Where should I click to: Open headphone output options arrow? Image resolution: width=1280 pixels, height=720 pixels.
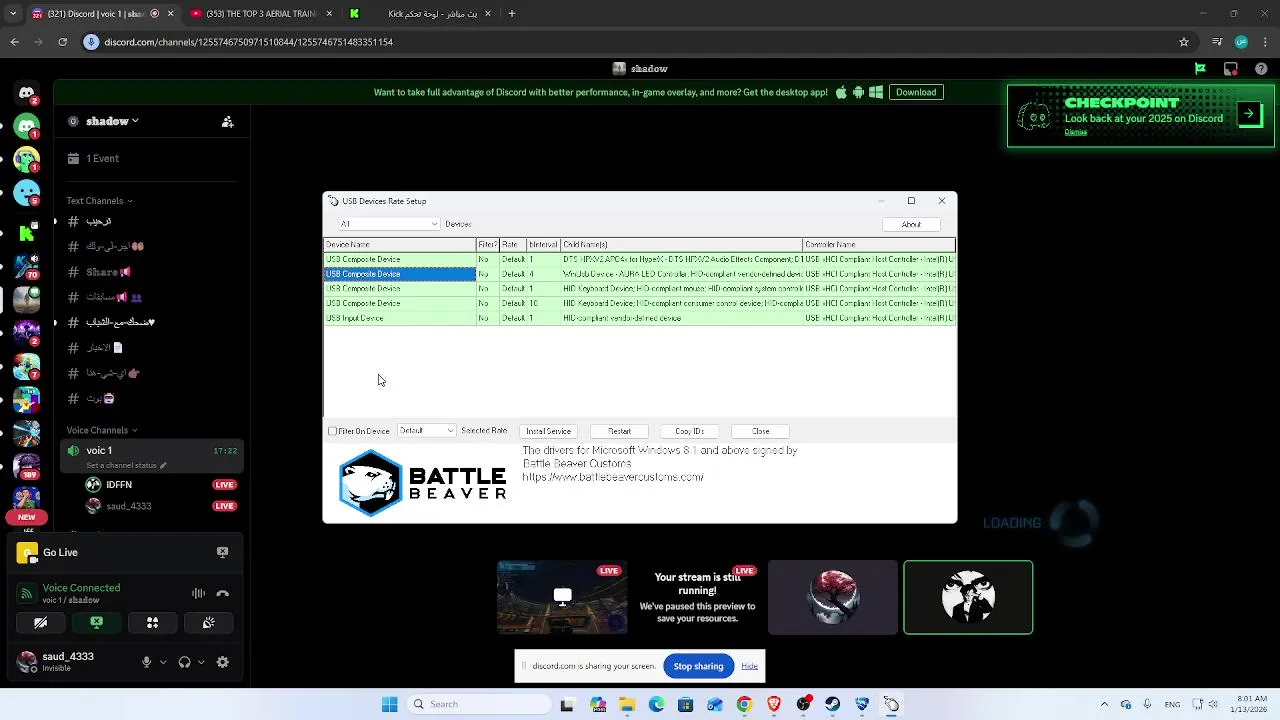201,662
